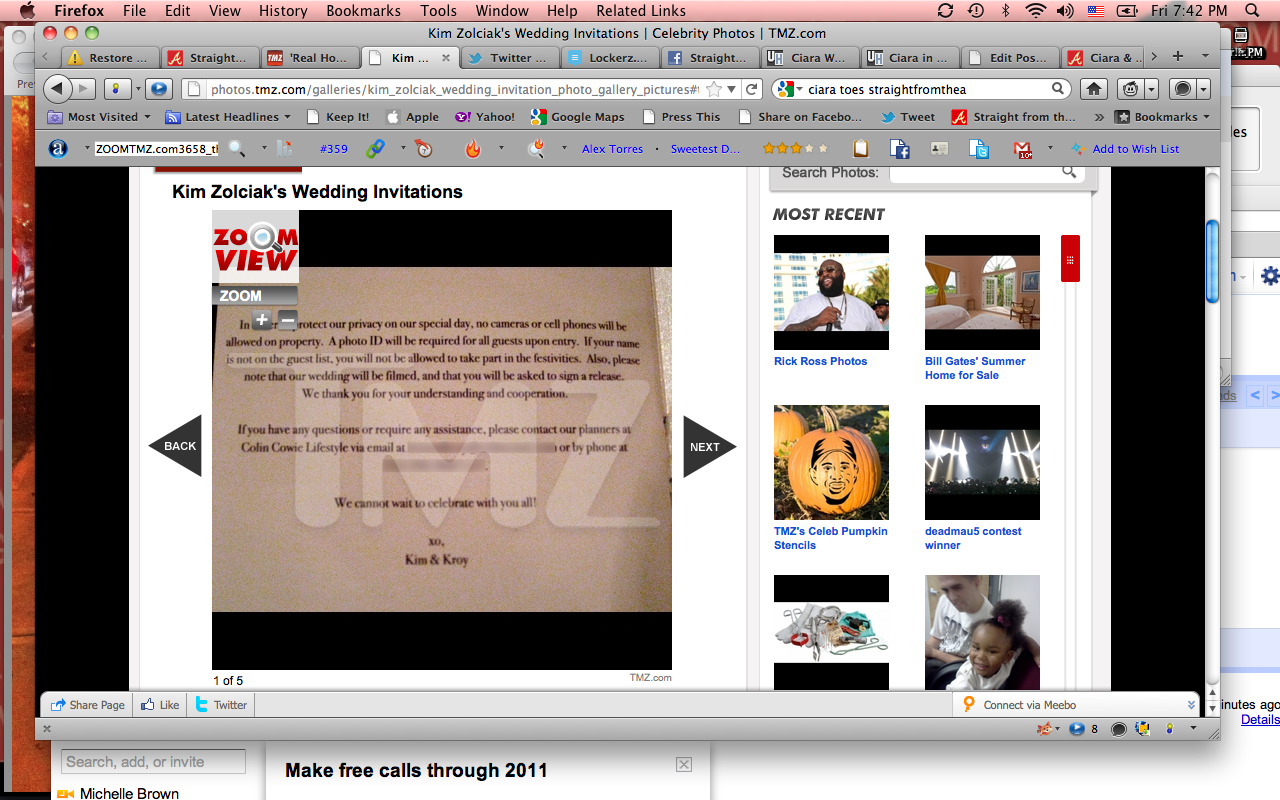Open TMZ's Celeb Pumpkin Stencils thumbnail
The height and width of the screenshot is (800, 1280).
tap(831, 462)
